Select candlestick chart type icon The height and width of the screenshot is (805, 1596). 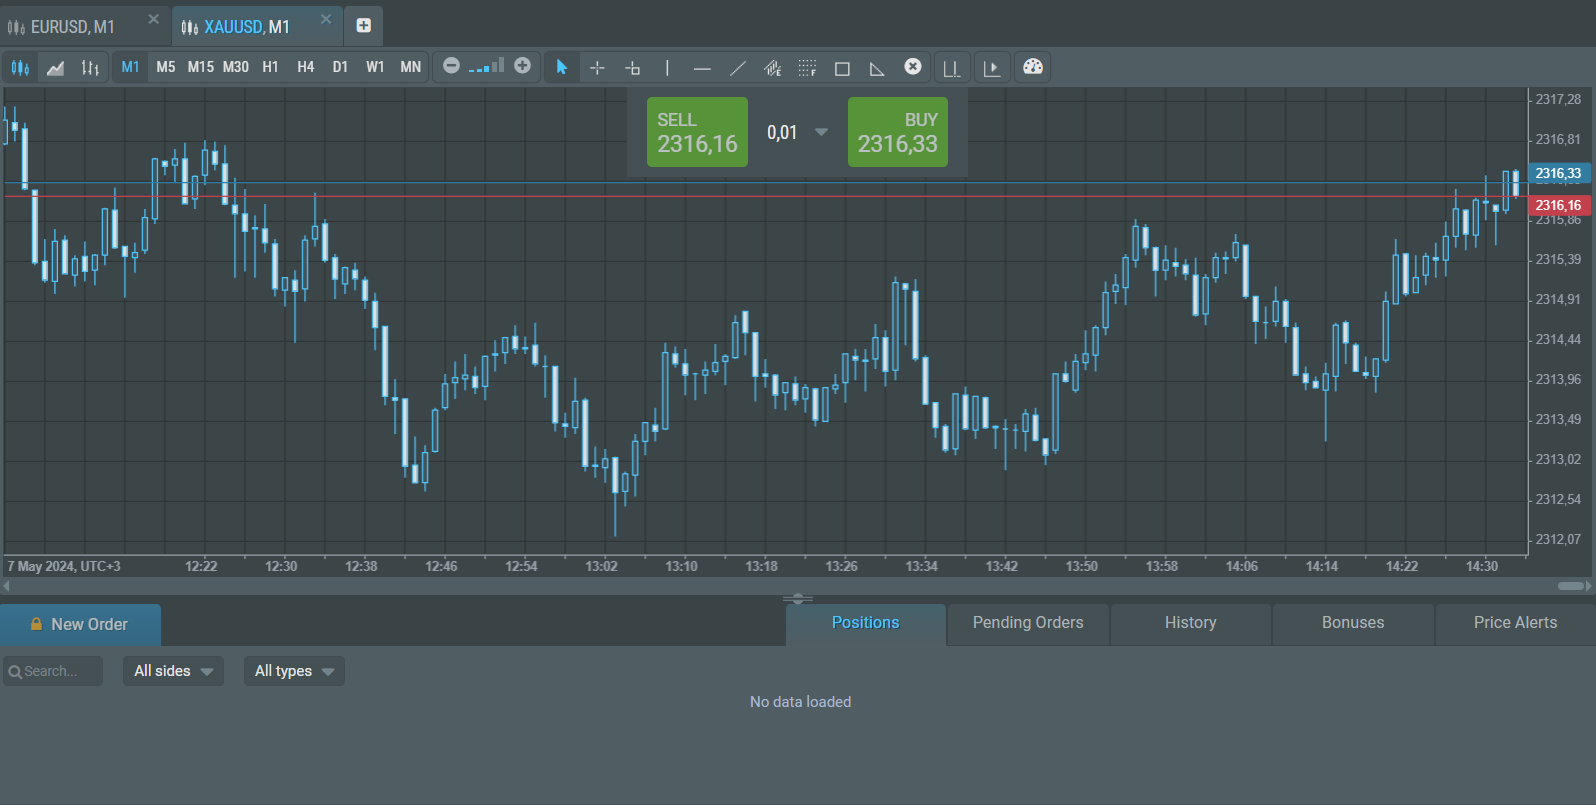20,67
